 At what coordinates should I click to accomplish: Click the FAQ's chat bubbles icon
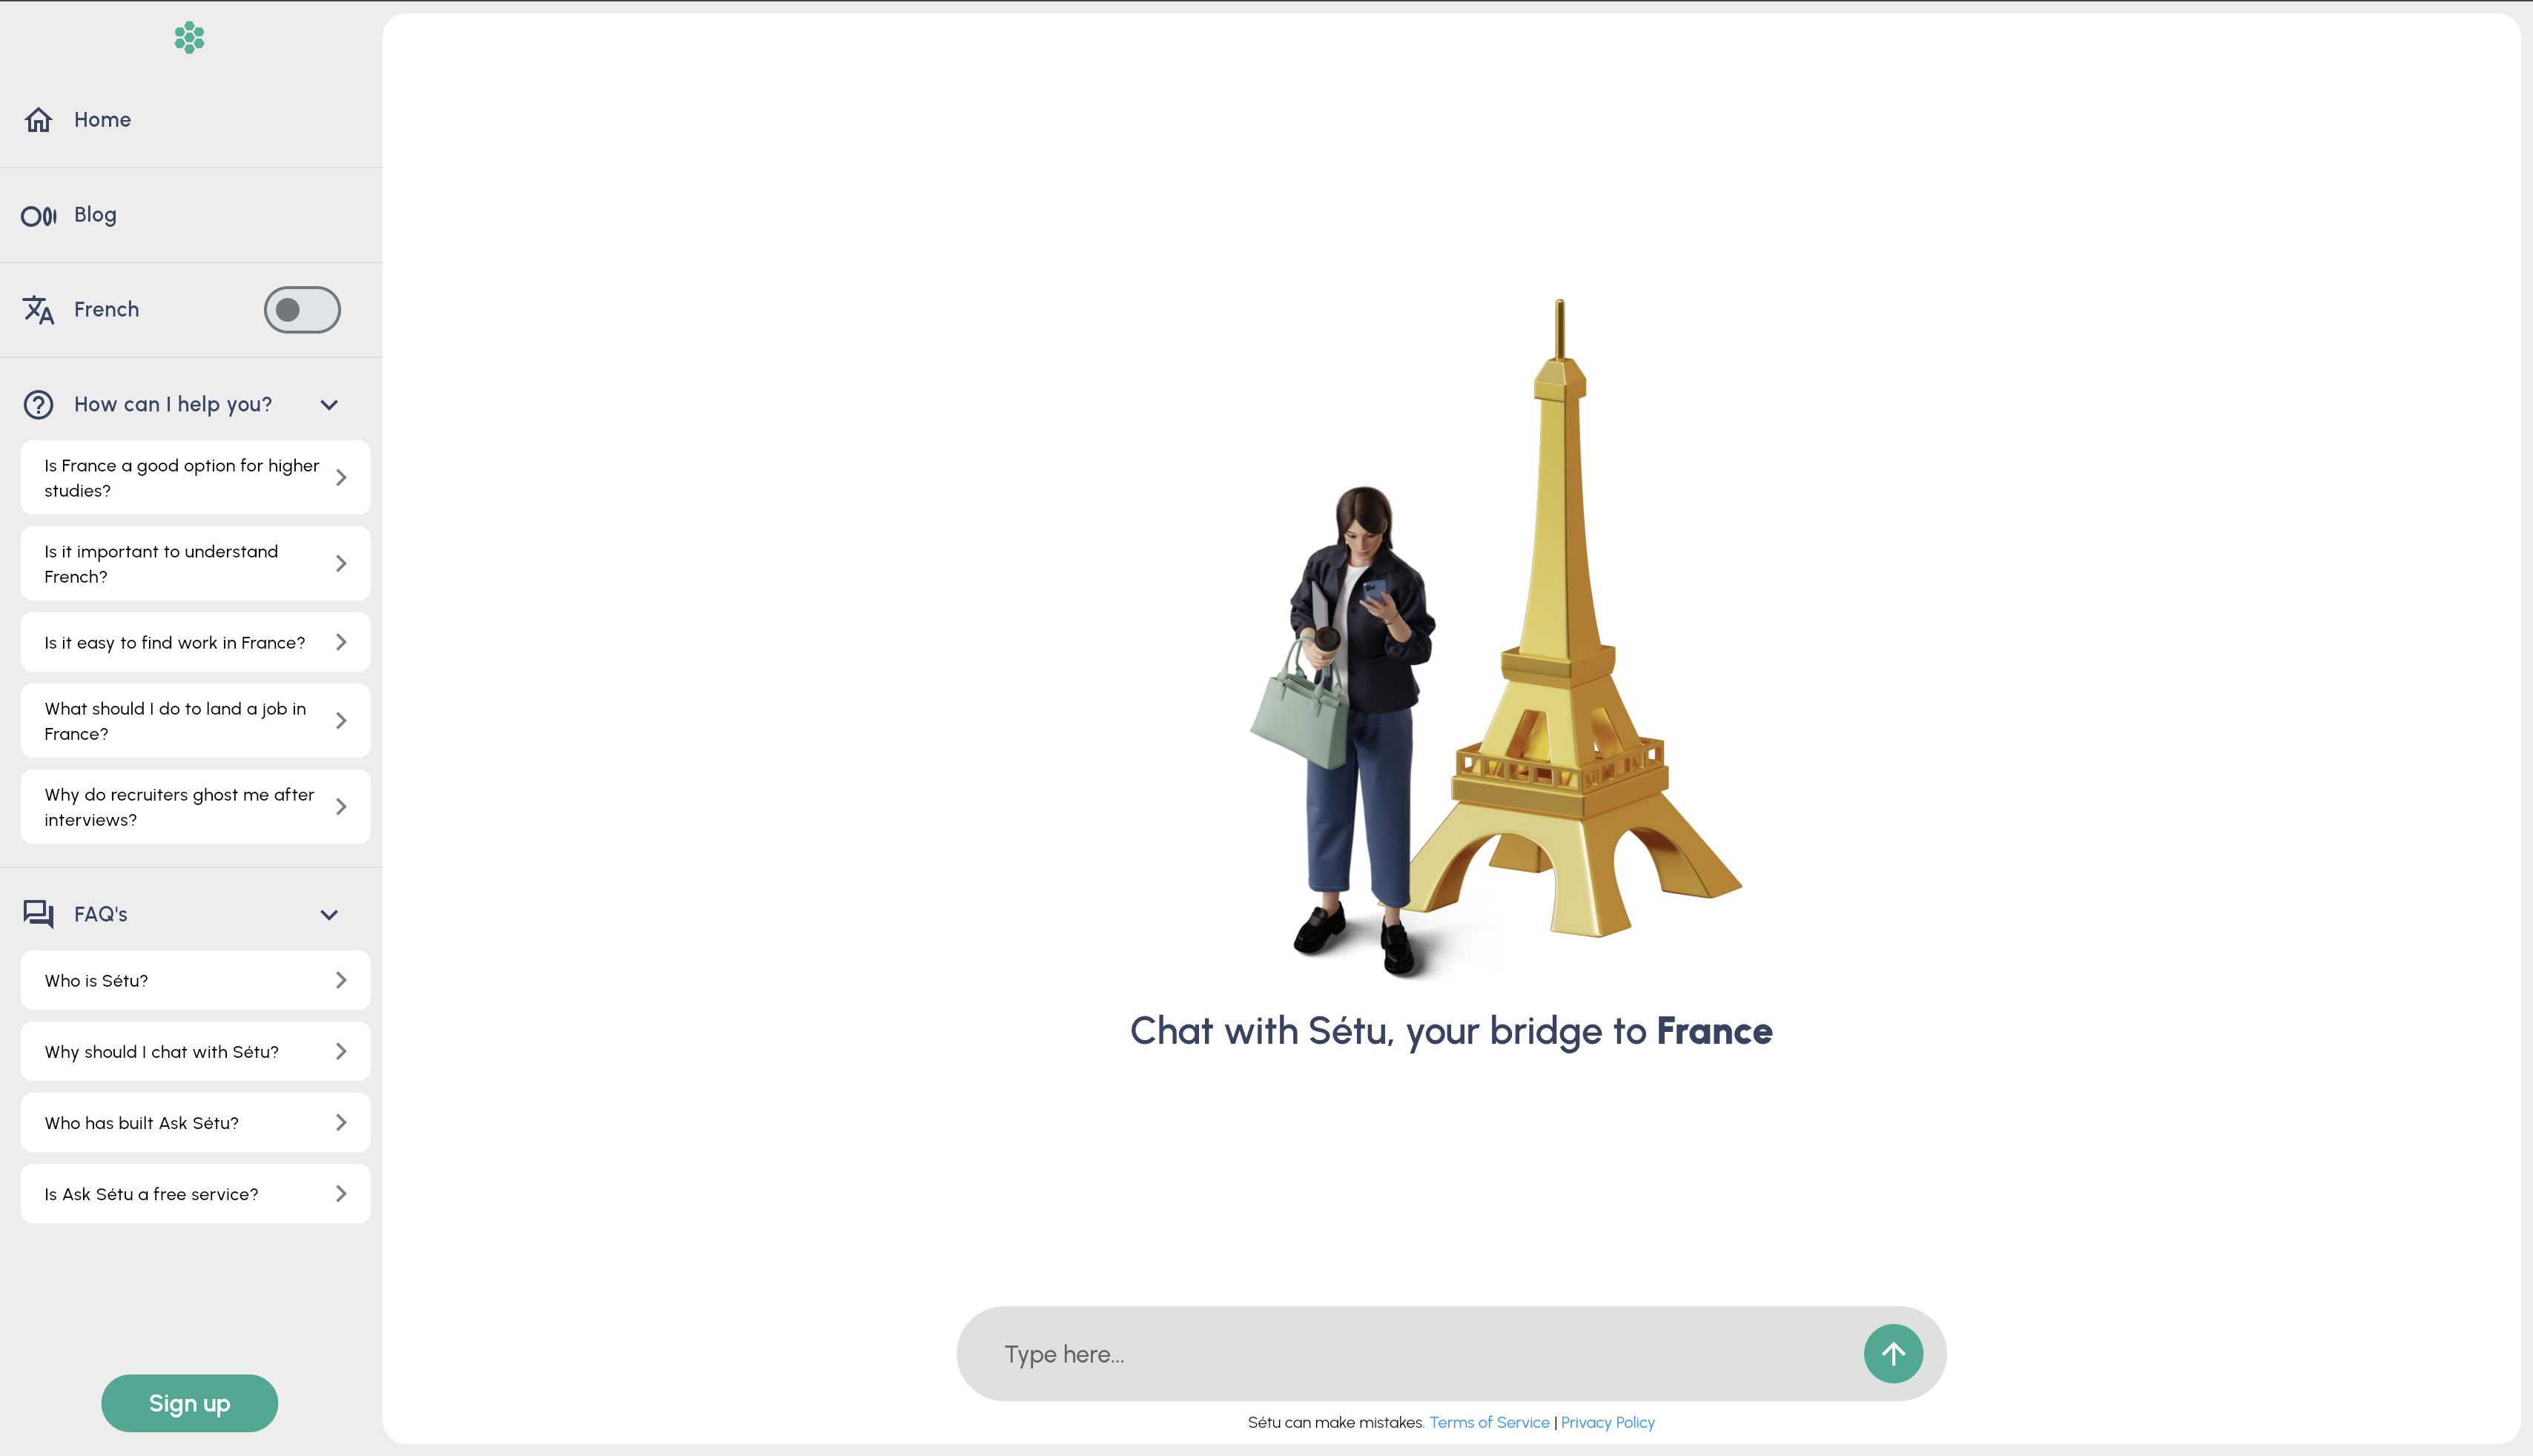click(39, 914)
